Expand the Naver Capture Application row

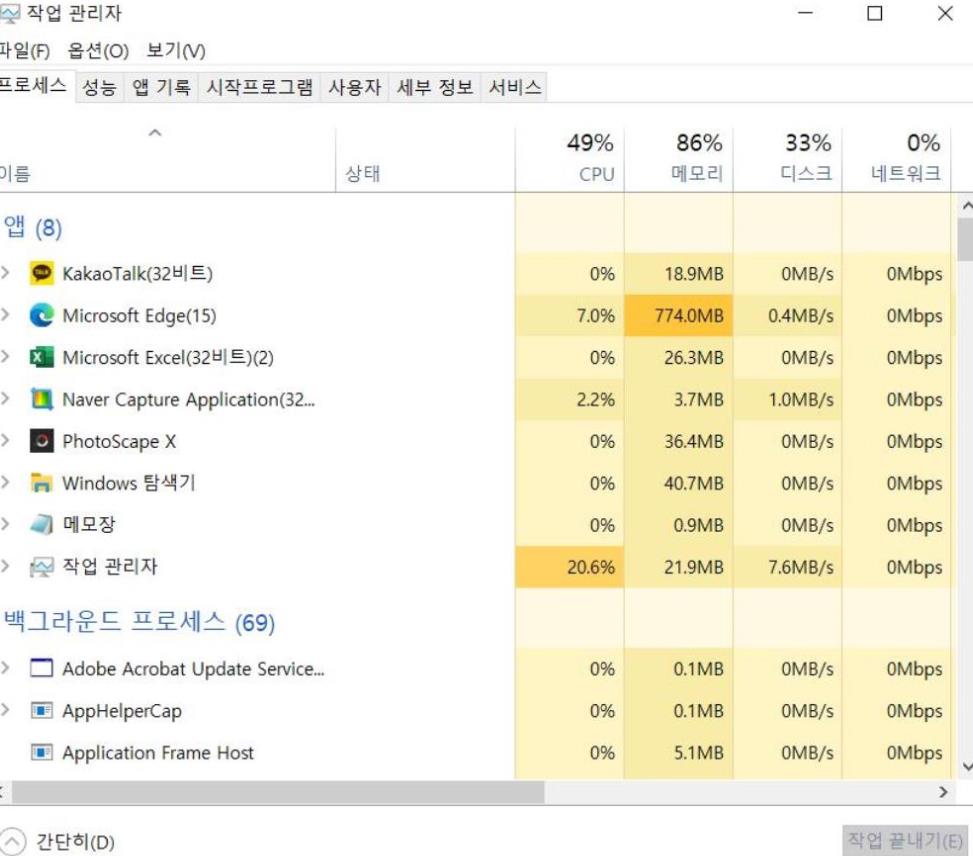point(5,399)
